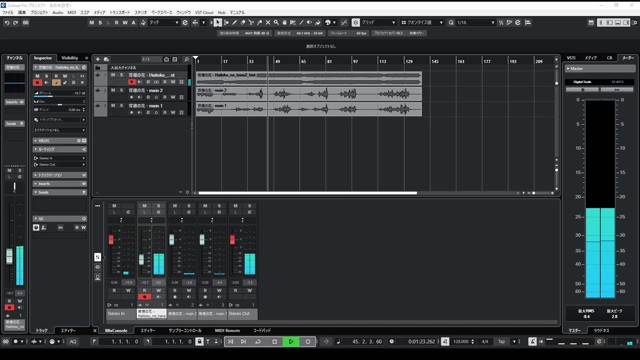Click Go to Previous Marker transport button
This screenshot has height=360, width=640.
point(231,342)
